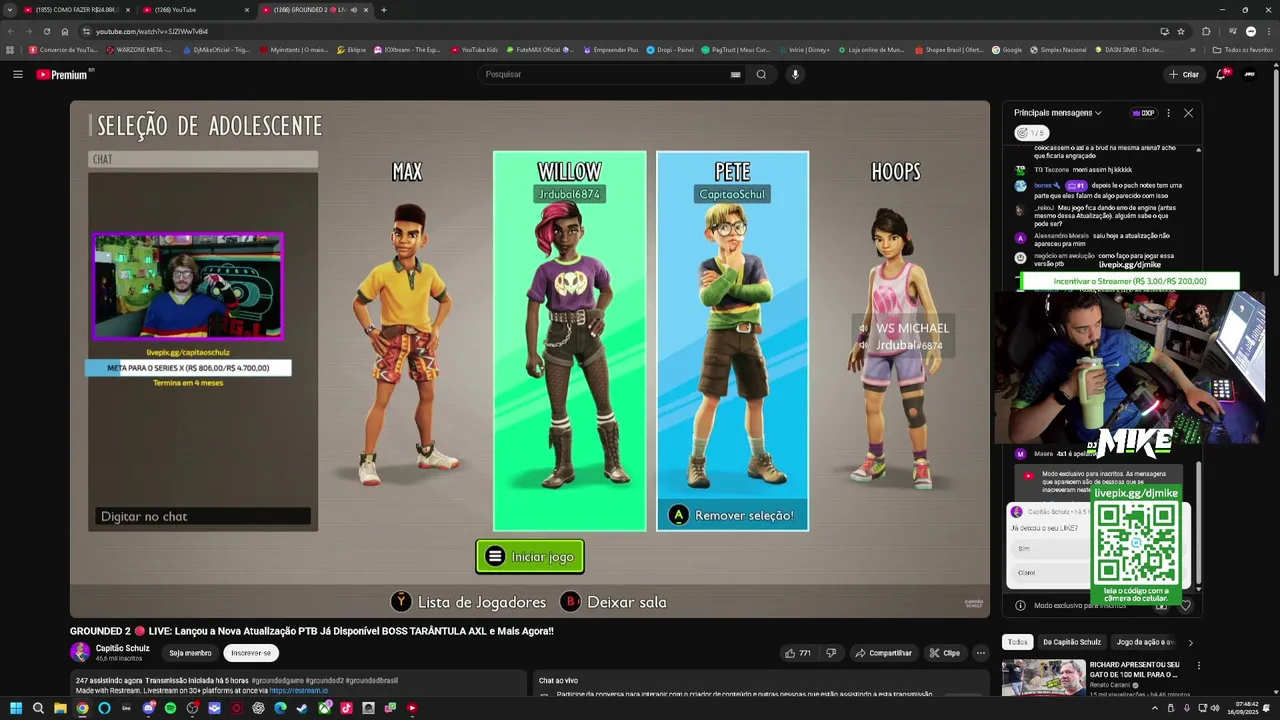Open a new browser tab

384,10
